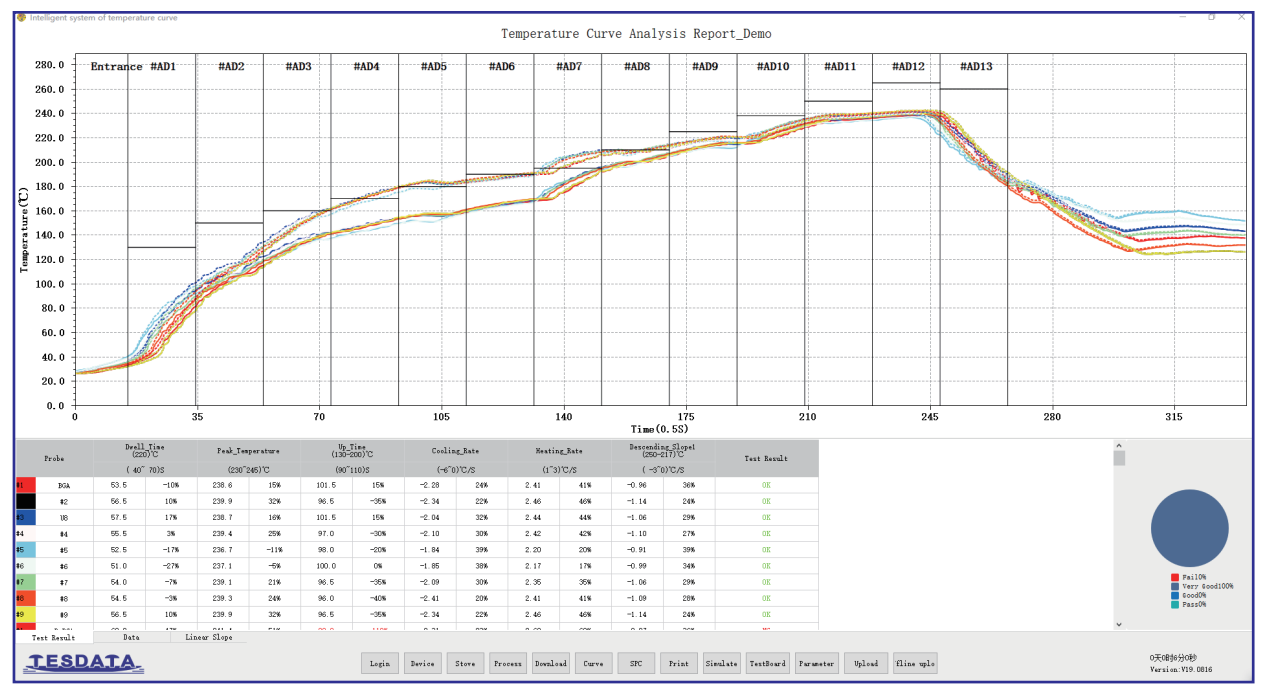Open the Parameter button
Viewport: 1262px width, 690px height.
817,663
